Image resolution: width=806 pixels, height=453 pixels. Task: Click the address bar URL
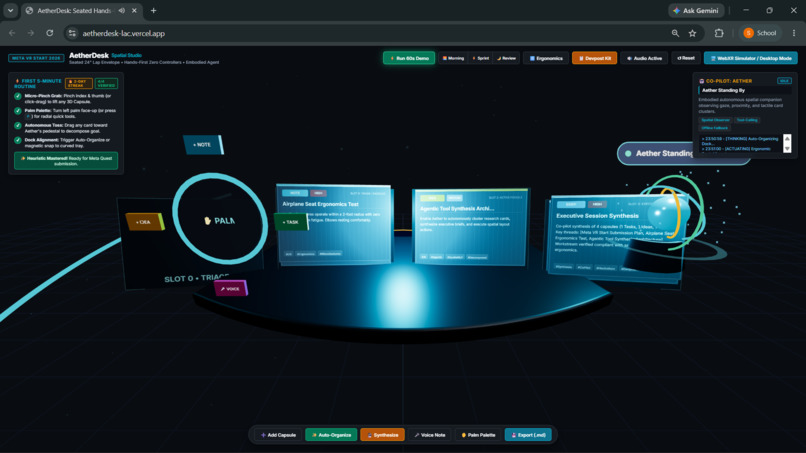coord(124,33)
